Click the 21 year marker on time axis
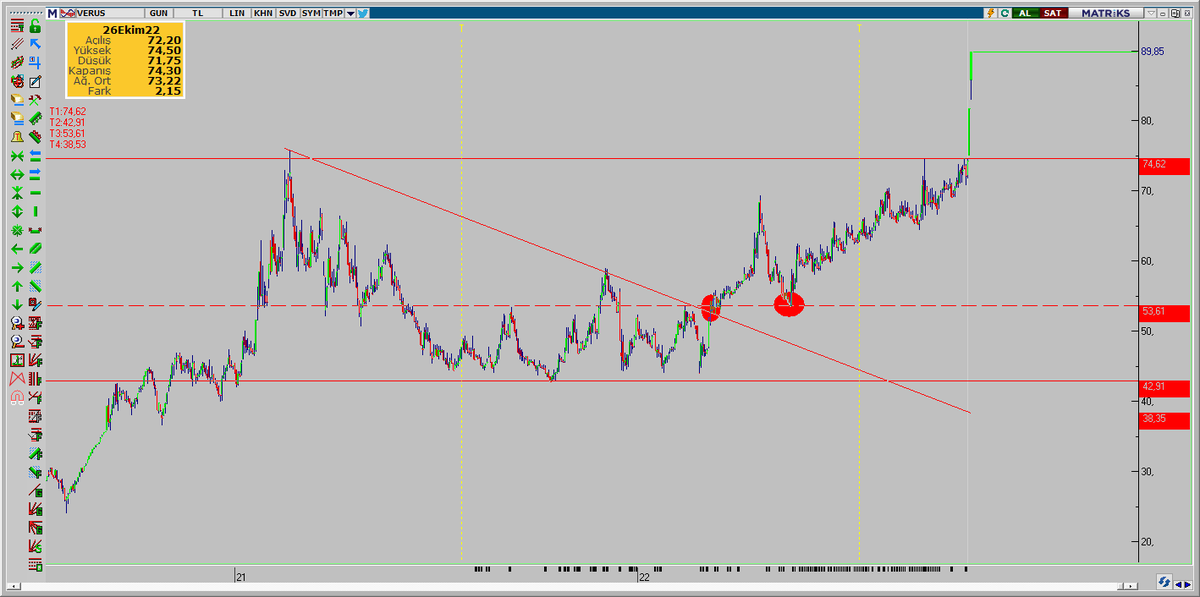This screenshot has width=1200, height=597. coord(240,578)
